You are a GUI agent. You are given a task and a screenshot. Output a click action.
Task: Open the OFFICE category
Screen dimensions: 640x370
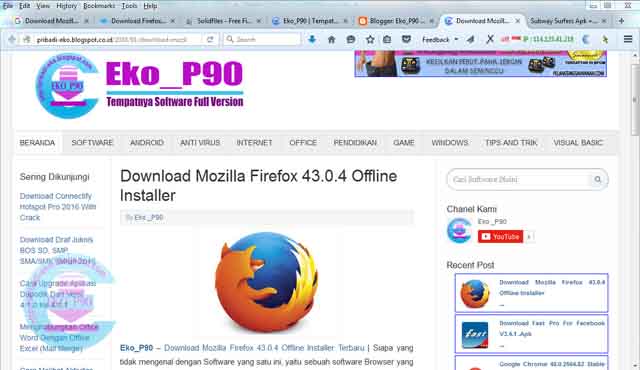pos(303,143)
